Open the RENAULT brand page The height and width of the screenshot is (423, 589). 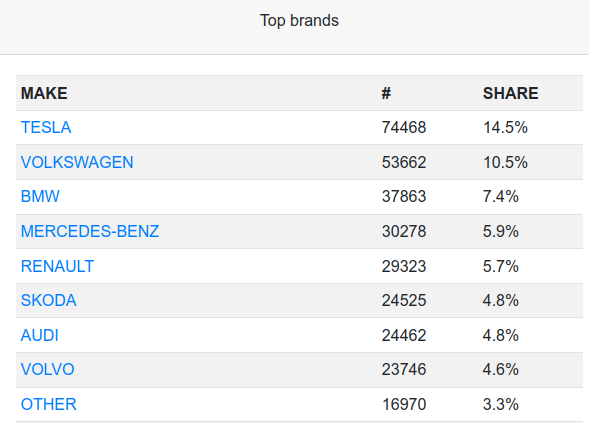[57, 266]
